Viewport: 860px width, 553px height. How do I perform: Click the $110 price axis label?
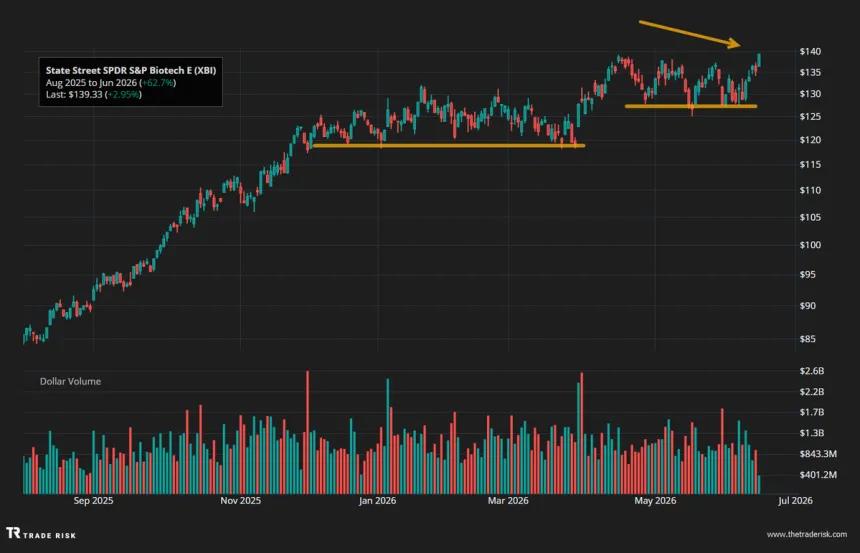click(x=810, y=190)
